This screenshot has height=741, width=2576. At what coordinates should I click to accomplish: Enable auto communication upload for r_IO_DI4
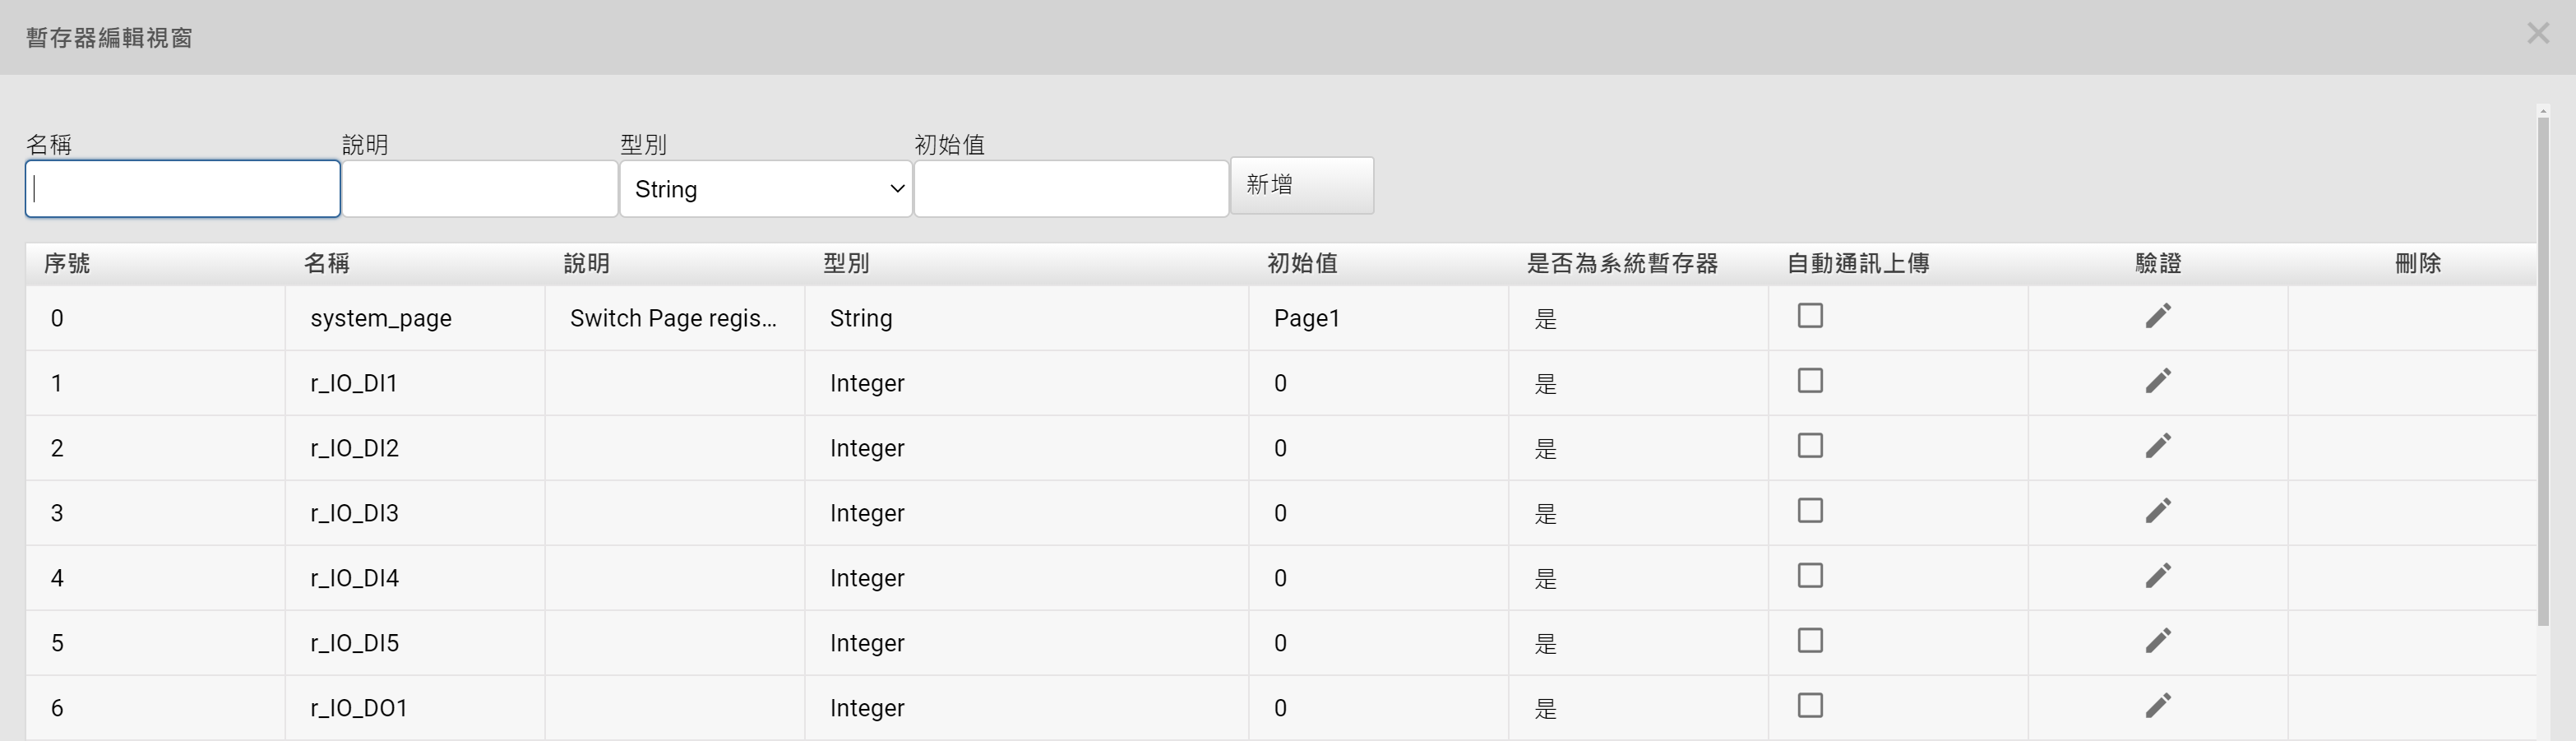coord(1810,576)
